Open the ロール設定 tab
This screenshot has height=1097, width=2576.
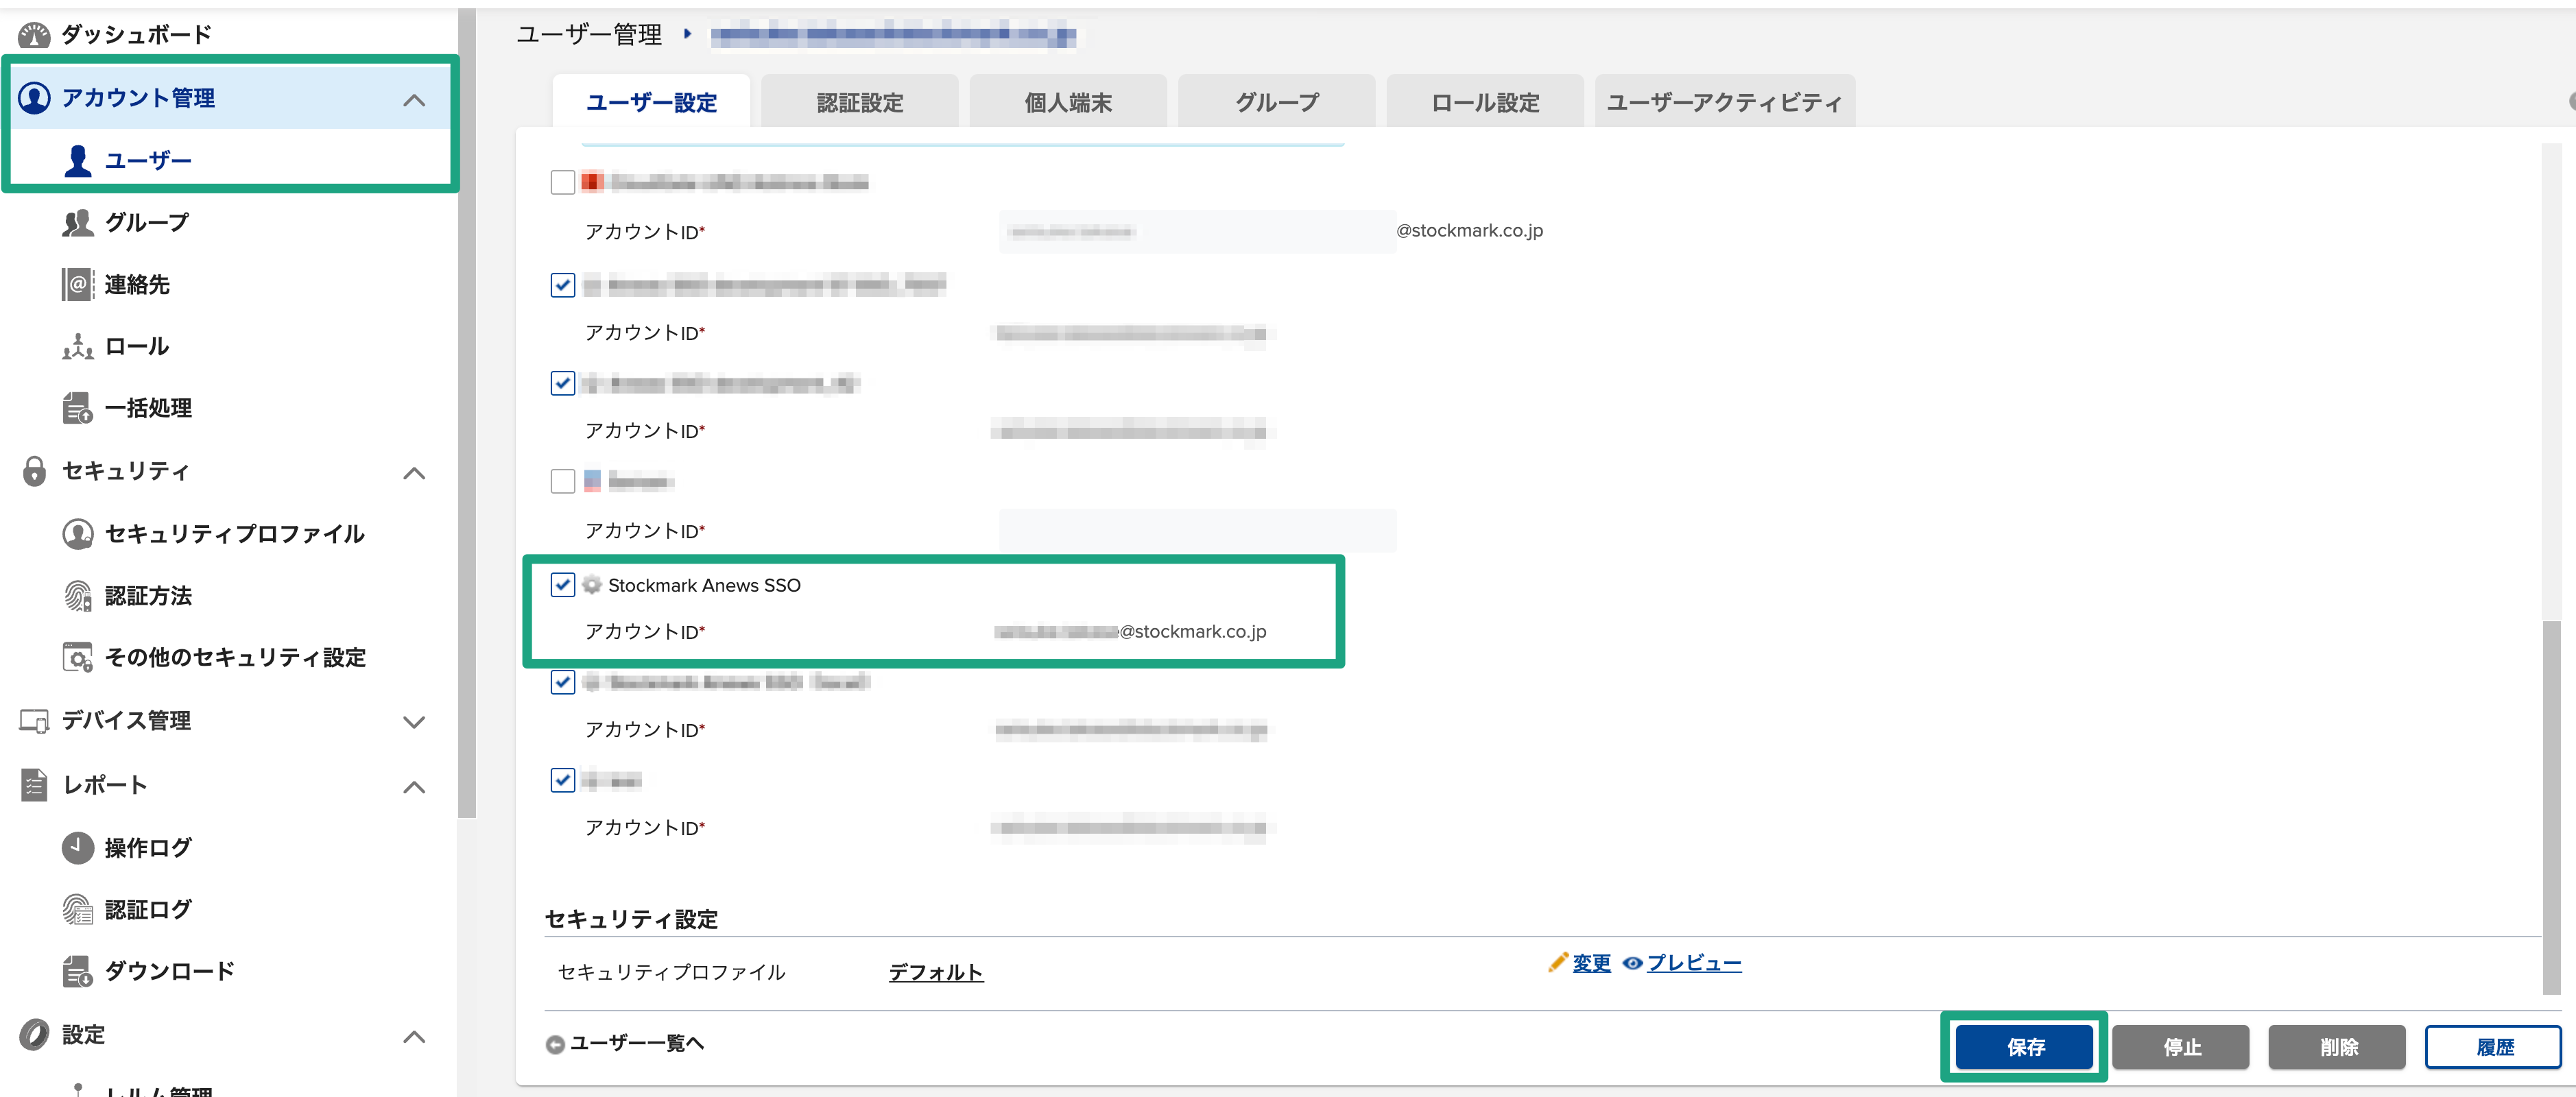[x=1484, y=103]
